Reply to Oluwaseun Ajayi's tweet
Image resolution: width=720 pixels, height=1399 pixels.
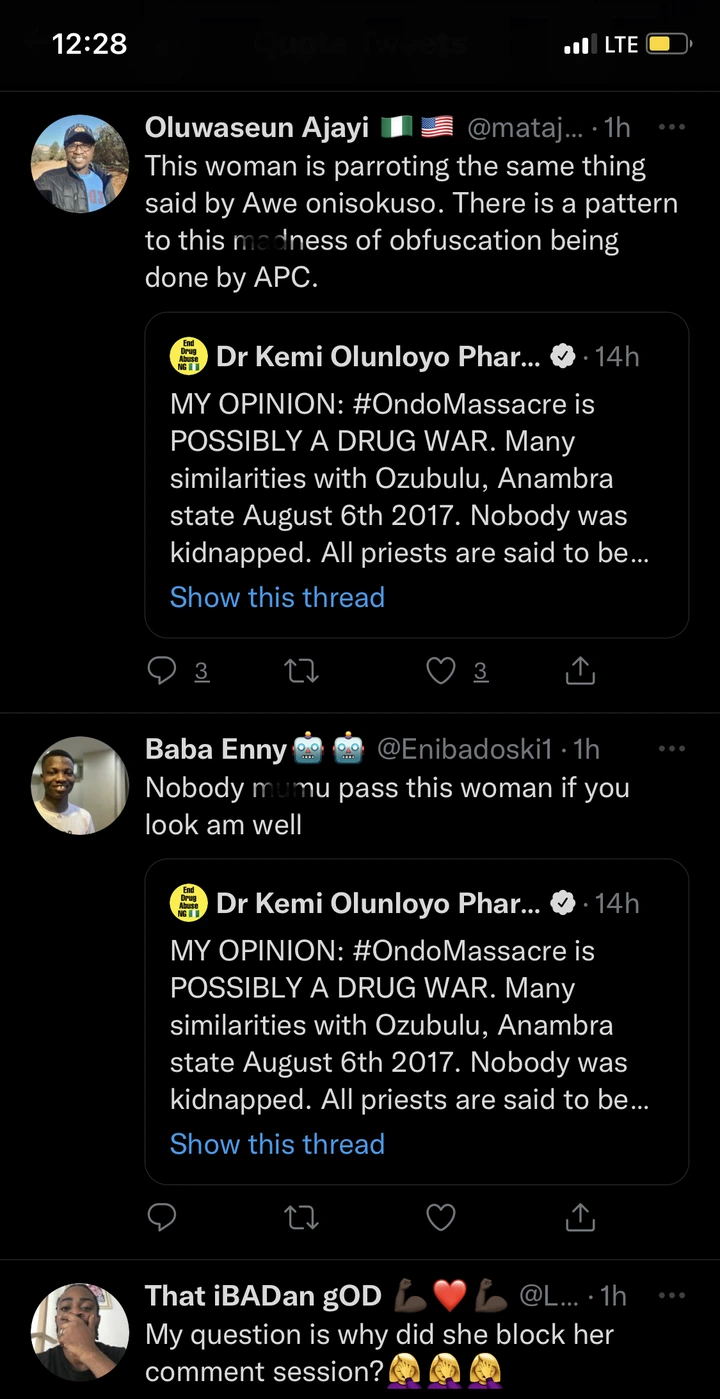(162, 671)
